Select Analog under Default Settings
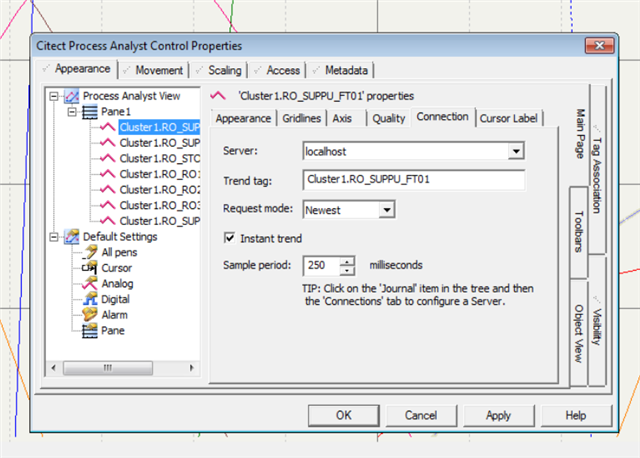Image resolution: width=640 pixels, height=458 pixels. [x=117, y=283]
